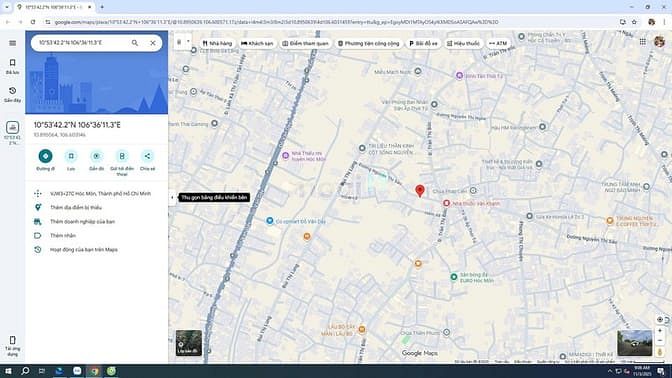Select the Khách sạn hotels chip
This screenshot has height=378, width=672.
[x=257, y=43]
